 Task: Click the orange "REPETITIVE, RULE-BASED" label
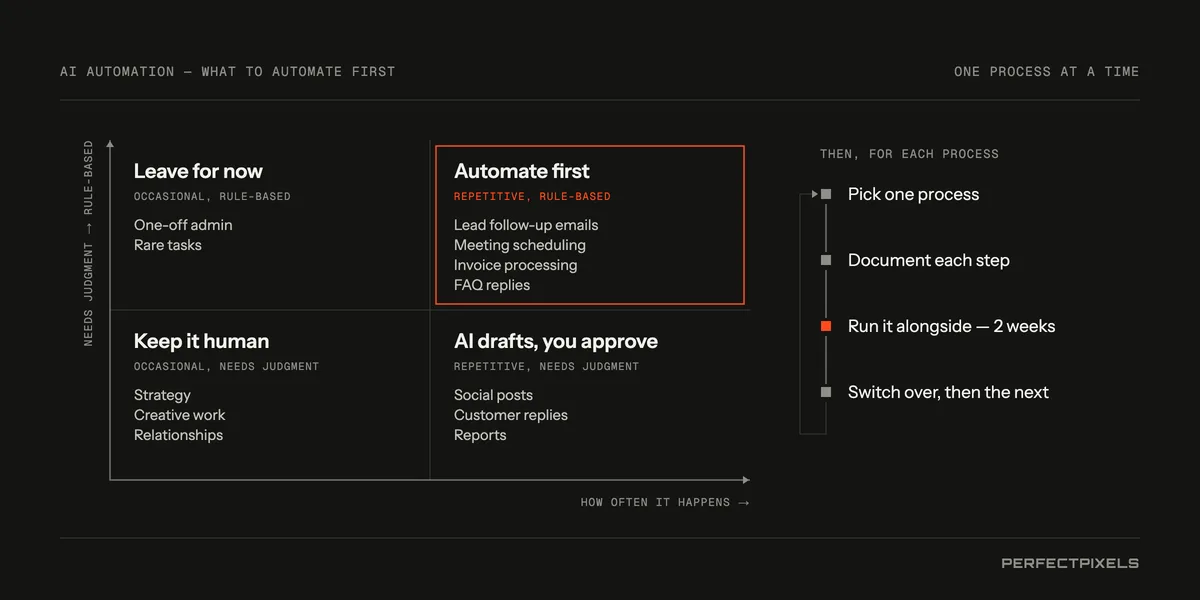click(x=532, y=197)
